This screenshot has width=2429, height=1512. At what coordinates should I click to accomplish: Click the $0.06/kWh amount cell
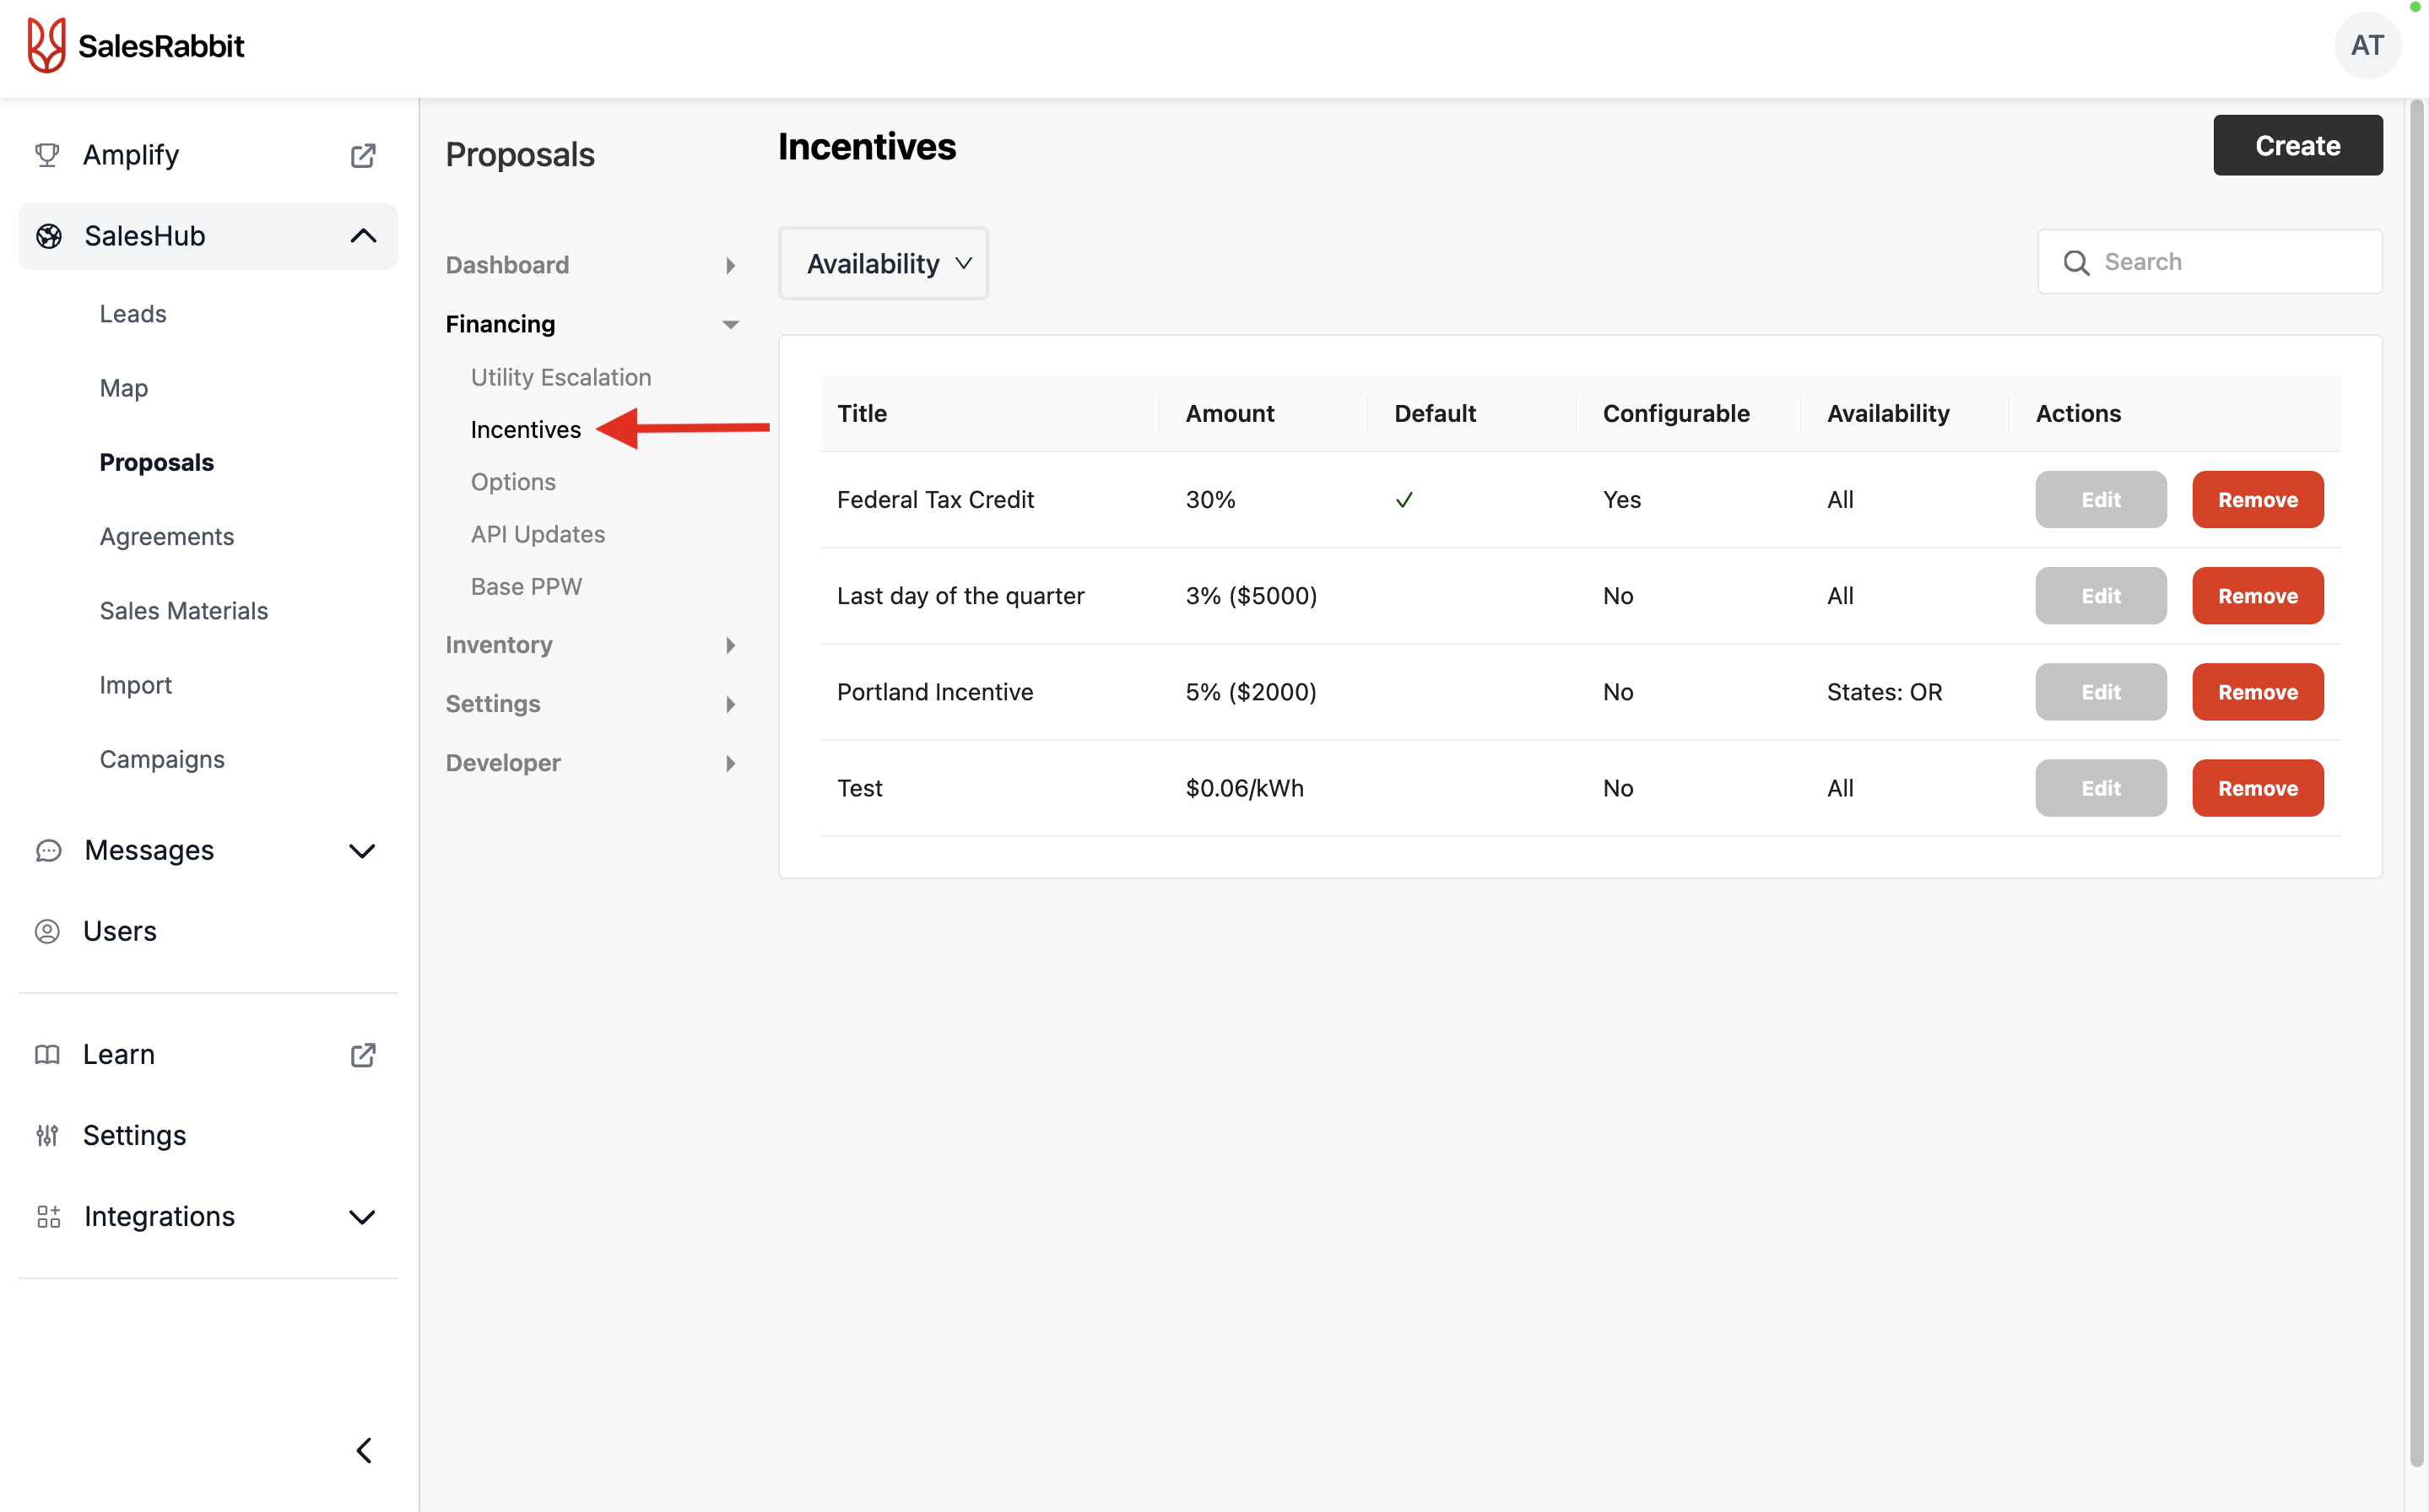tap(1244, 788)
